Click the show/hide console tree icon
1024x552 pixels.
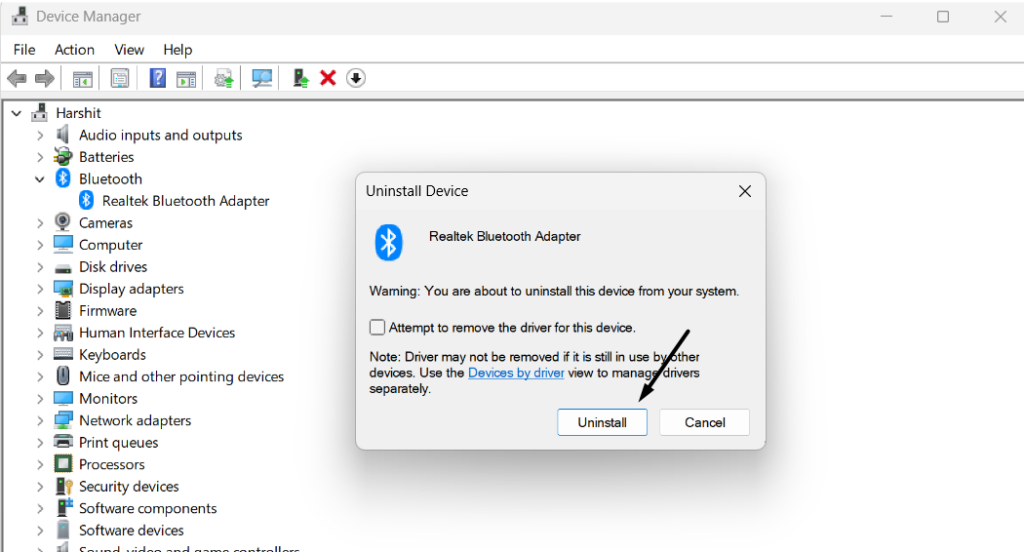83,78
